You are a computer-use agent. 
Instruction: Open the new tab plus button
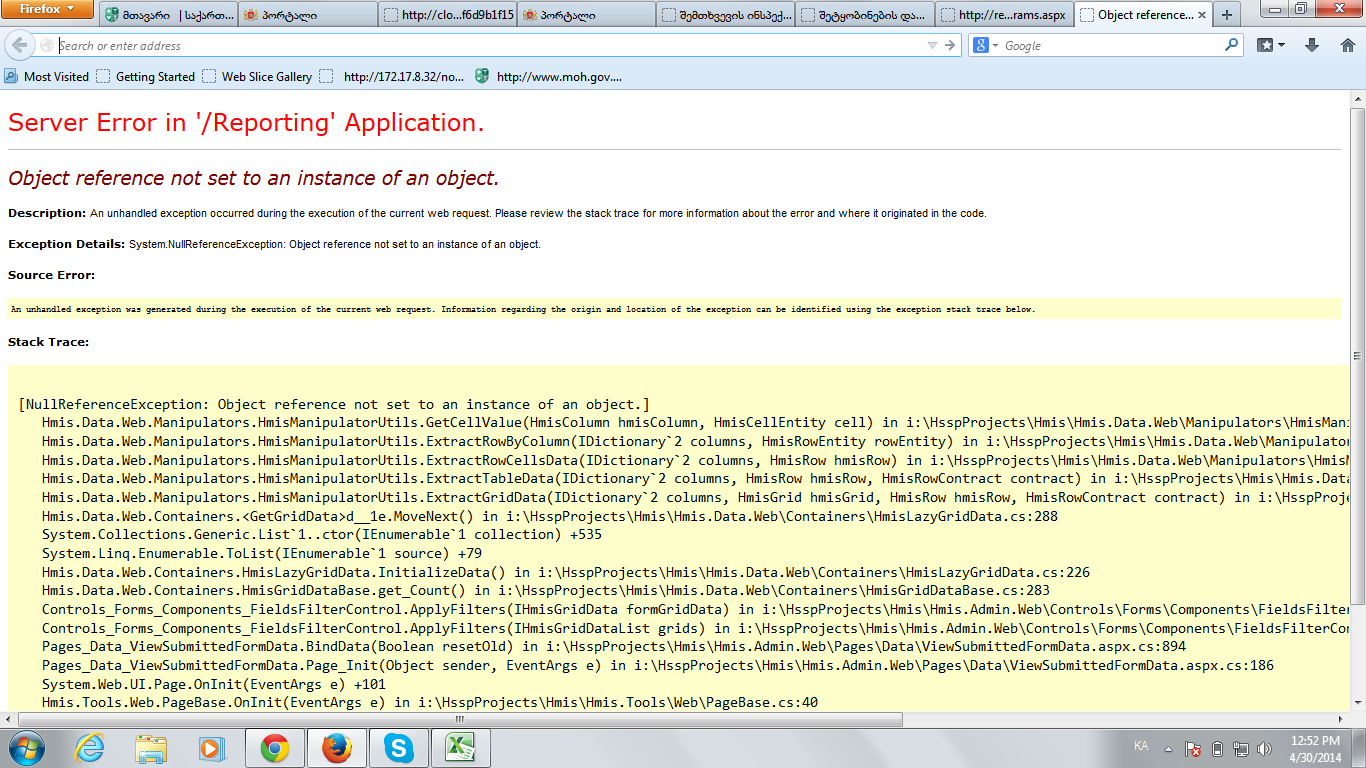[1227, 15]
